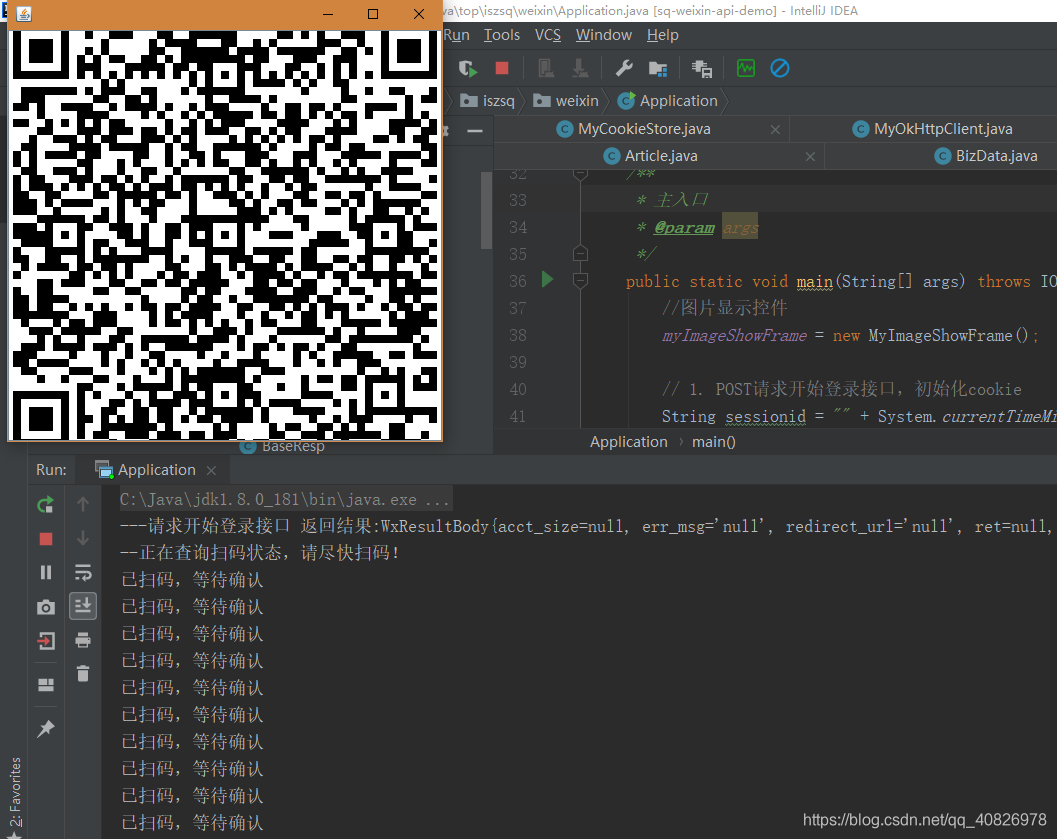Click the disabled download-arrow toolbar icon
This screenshot has height=839, width=1057.
point(580,68)
